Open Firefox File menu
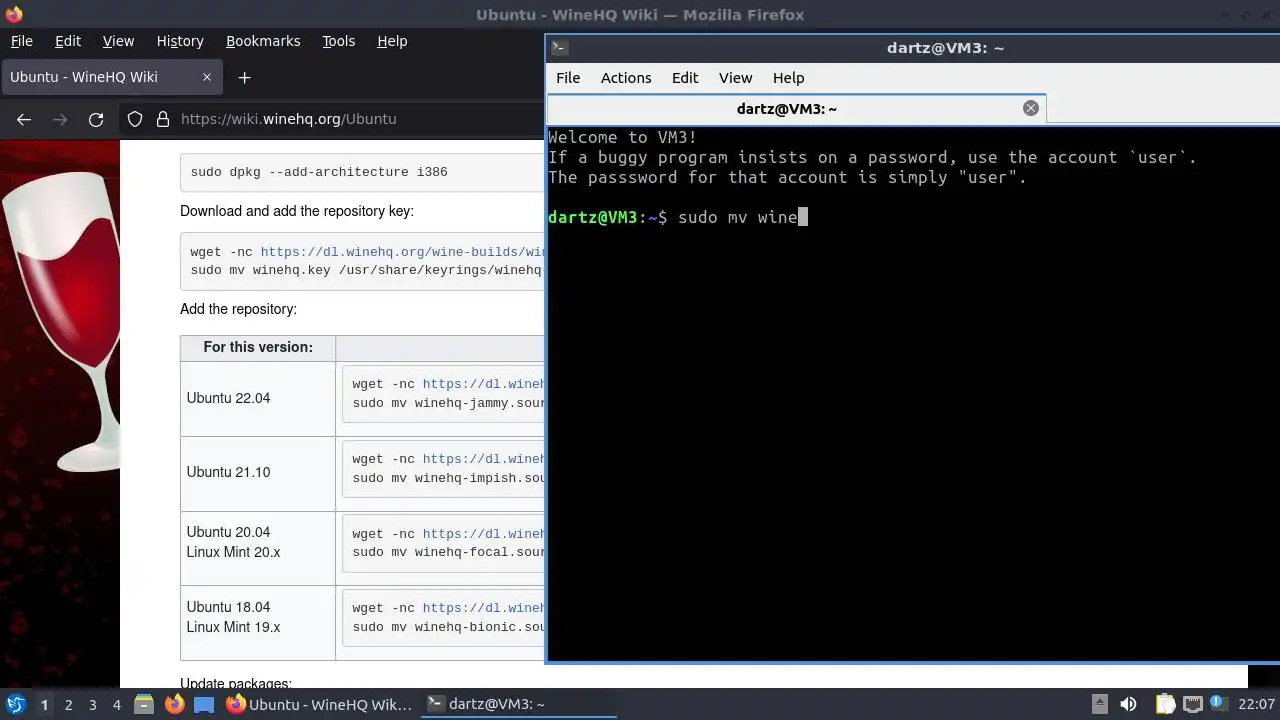 click(21, 41)
